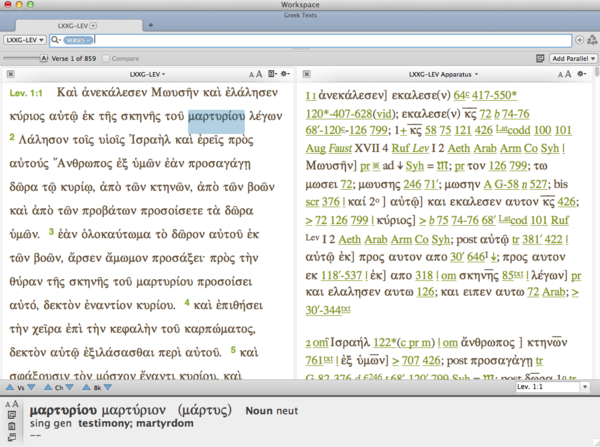Open the amplify triangles icon at far right

(x=592, y=40)
